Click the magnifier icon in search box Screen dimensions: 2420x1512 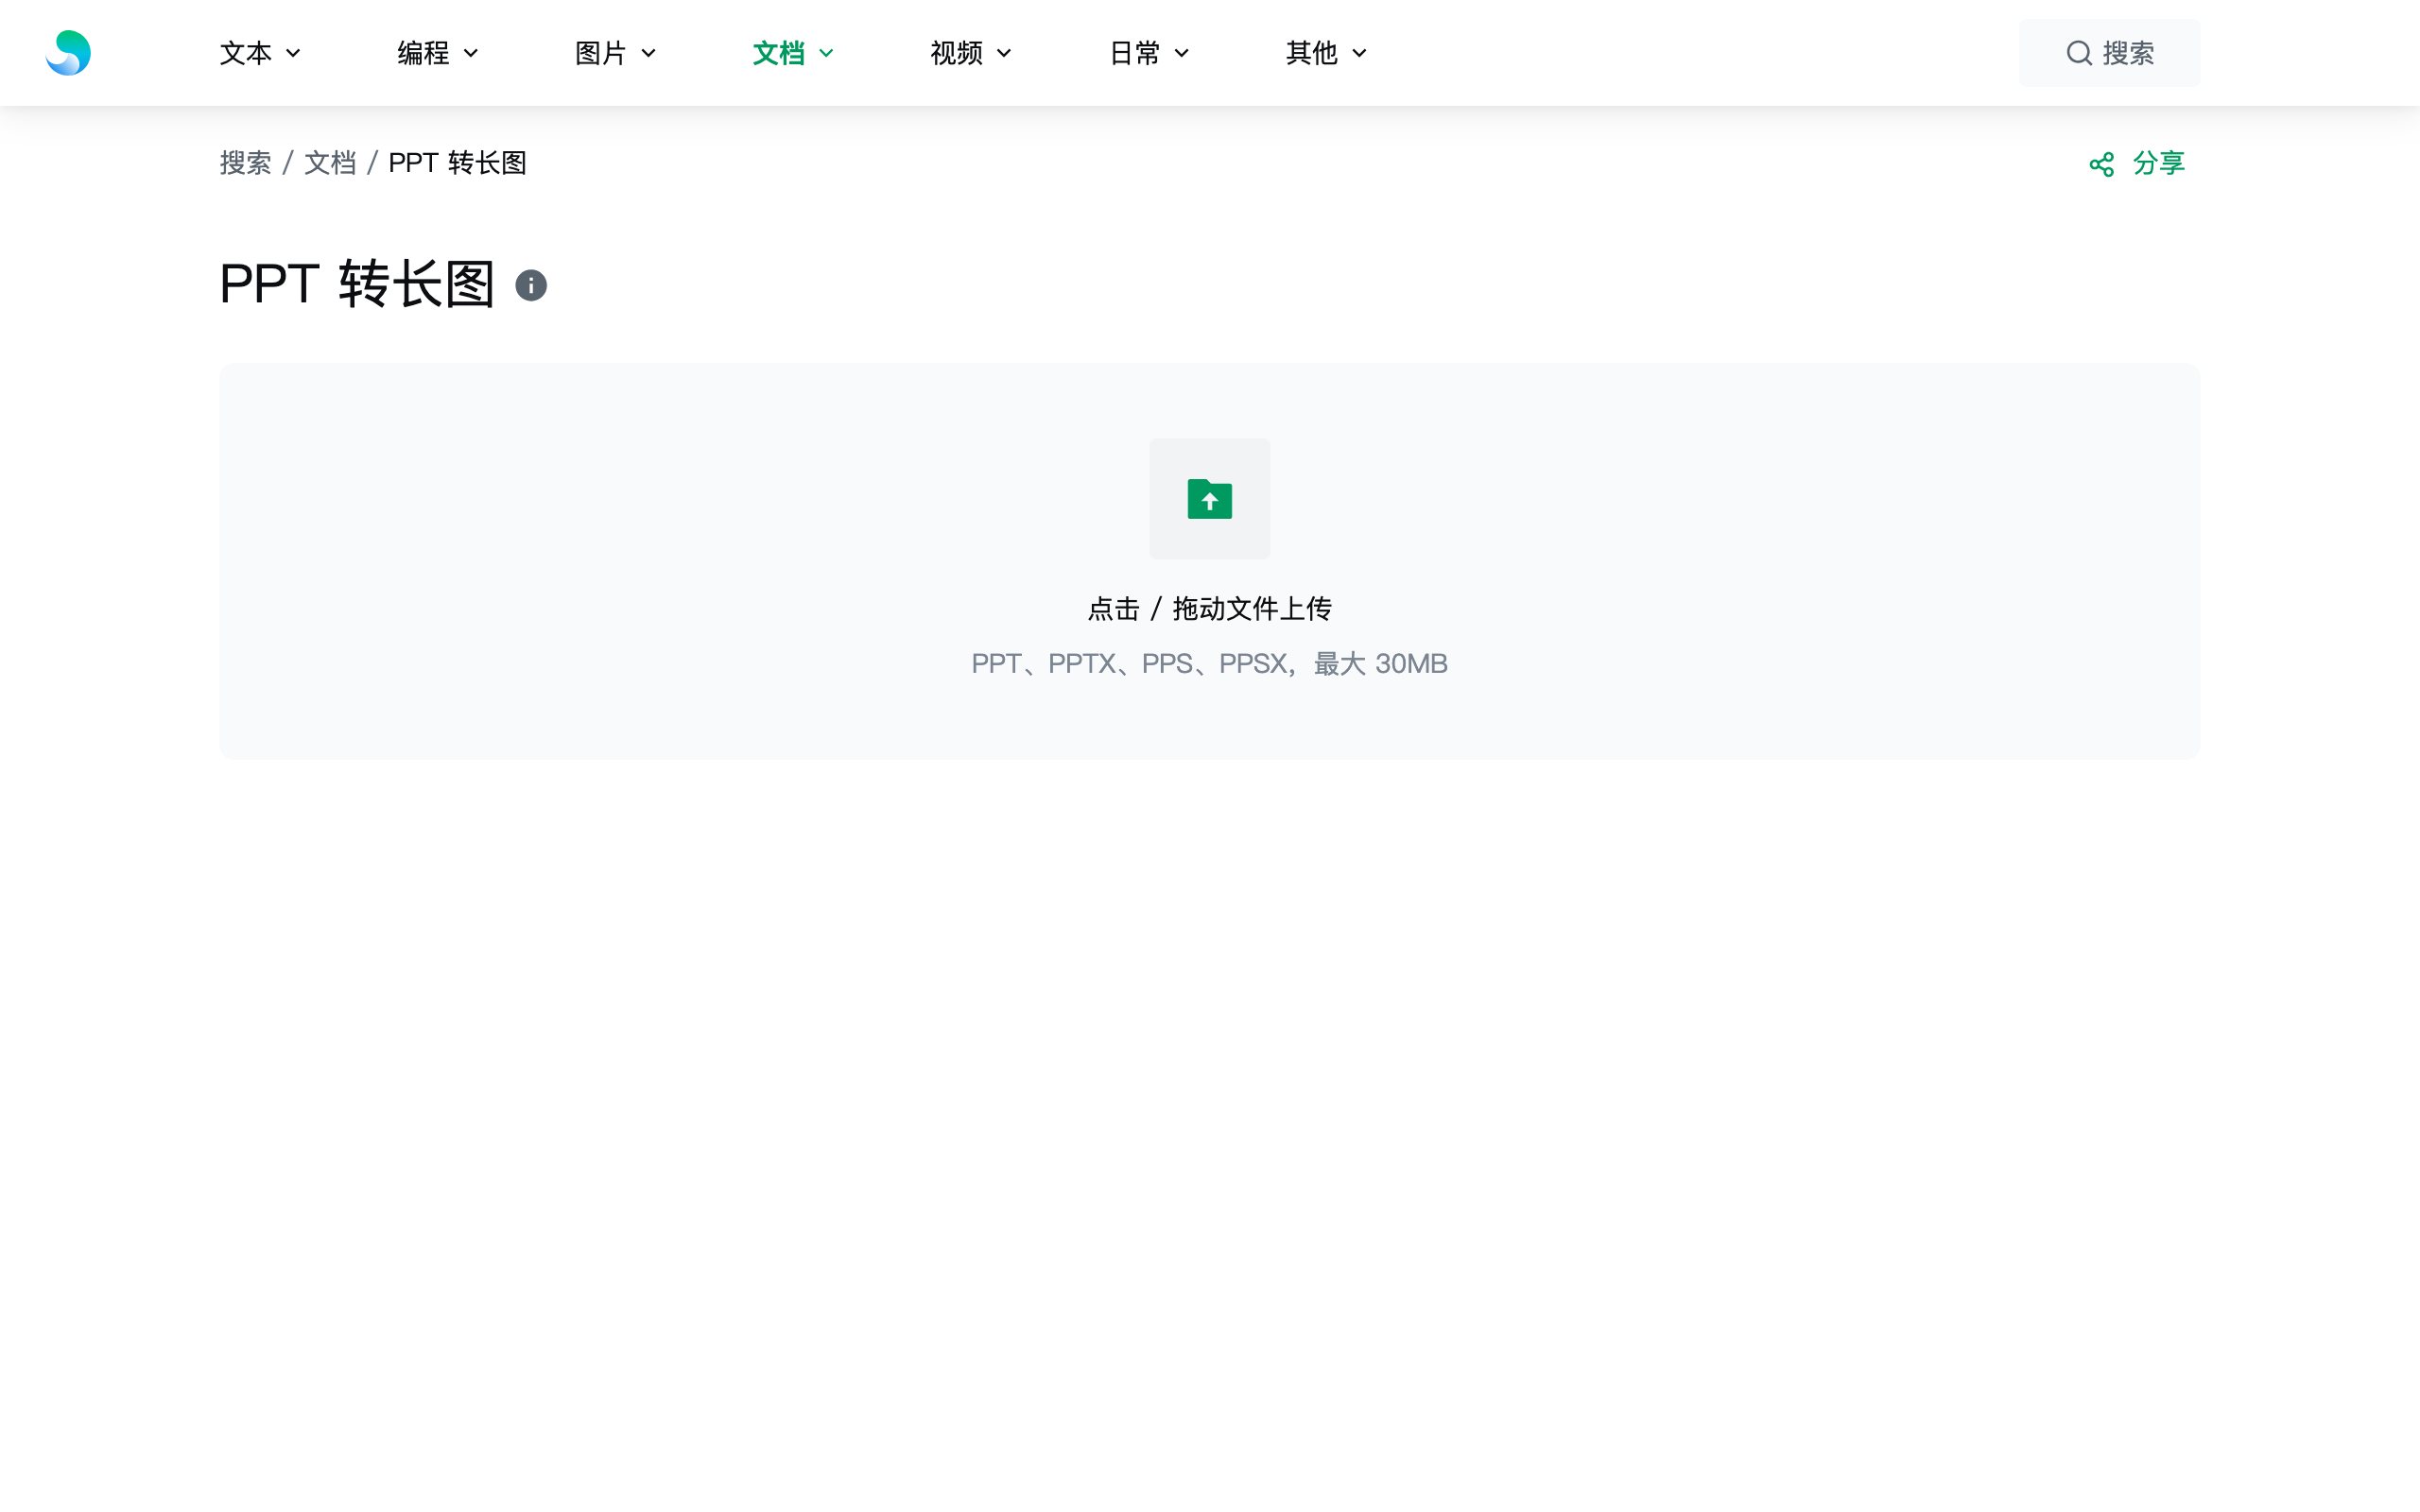[2079, 53]
